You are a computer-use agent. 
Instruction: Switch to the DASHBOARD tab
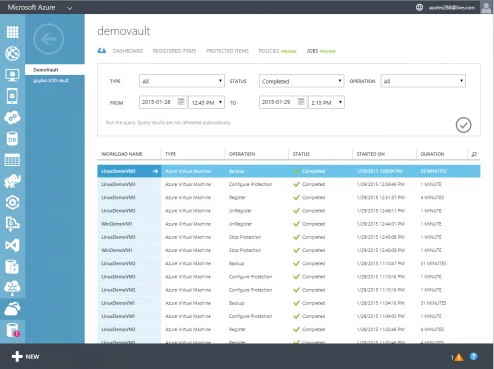coord(128,51)
